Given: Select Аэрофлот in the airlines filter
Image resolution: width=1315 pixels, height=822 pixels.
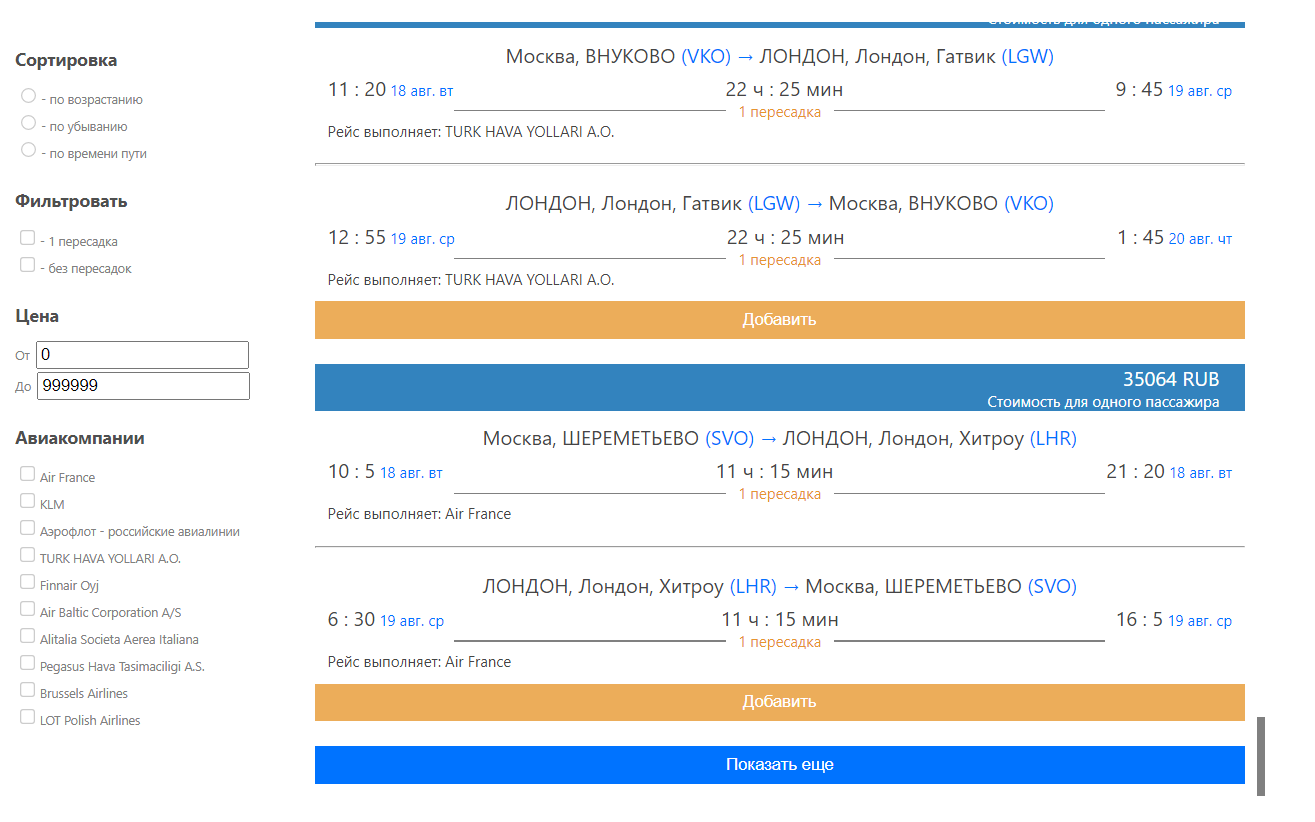Looking at the screenshot, I should tap(25, 527).
